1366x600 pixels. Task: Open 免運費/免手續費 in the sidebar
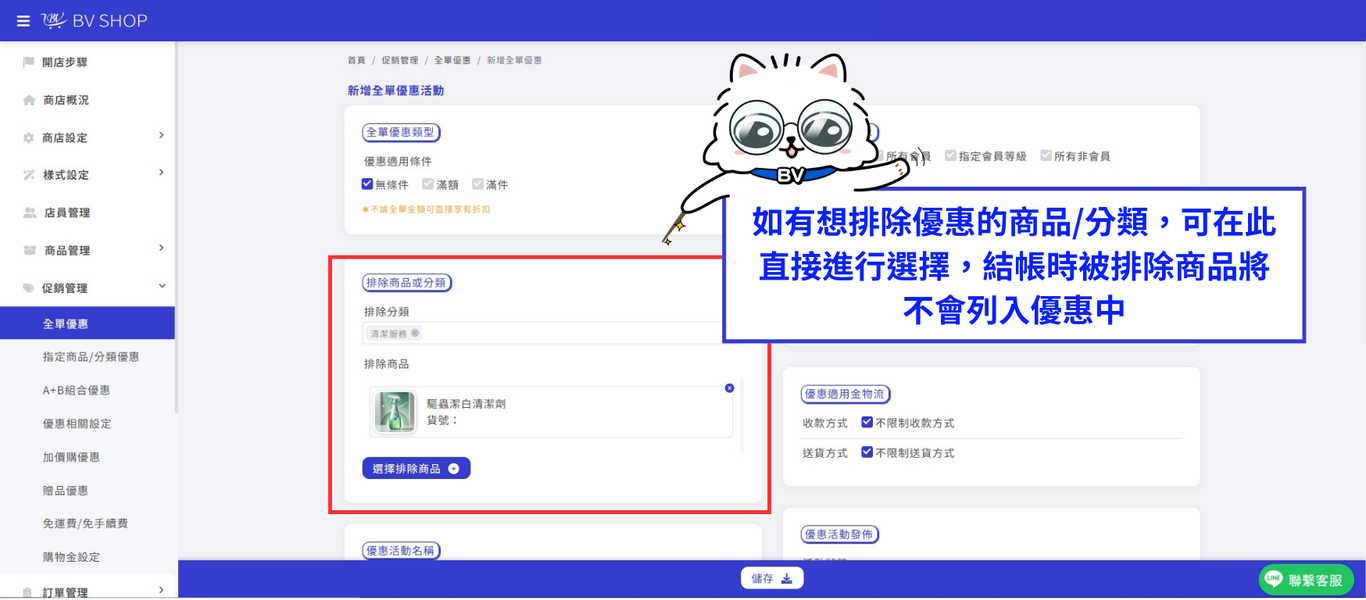coord(85,524)
